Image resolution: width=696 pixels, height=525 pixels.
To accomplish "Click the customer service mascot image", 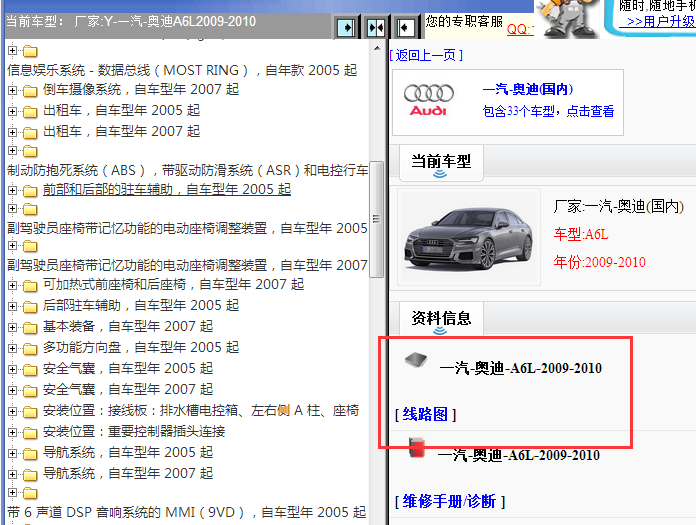I will (567, 19).
